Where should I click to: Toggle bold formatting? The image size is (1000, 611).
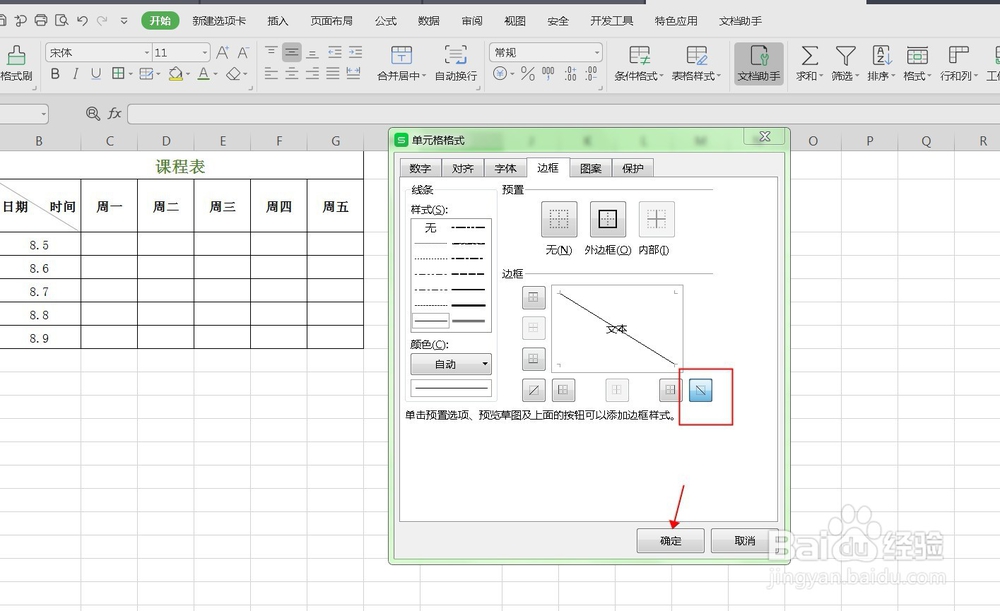[55, 75]
